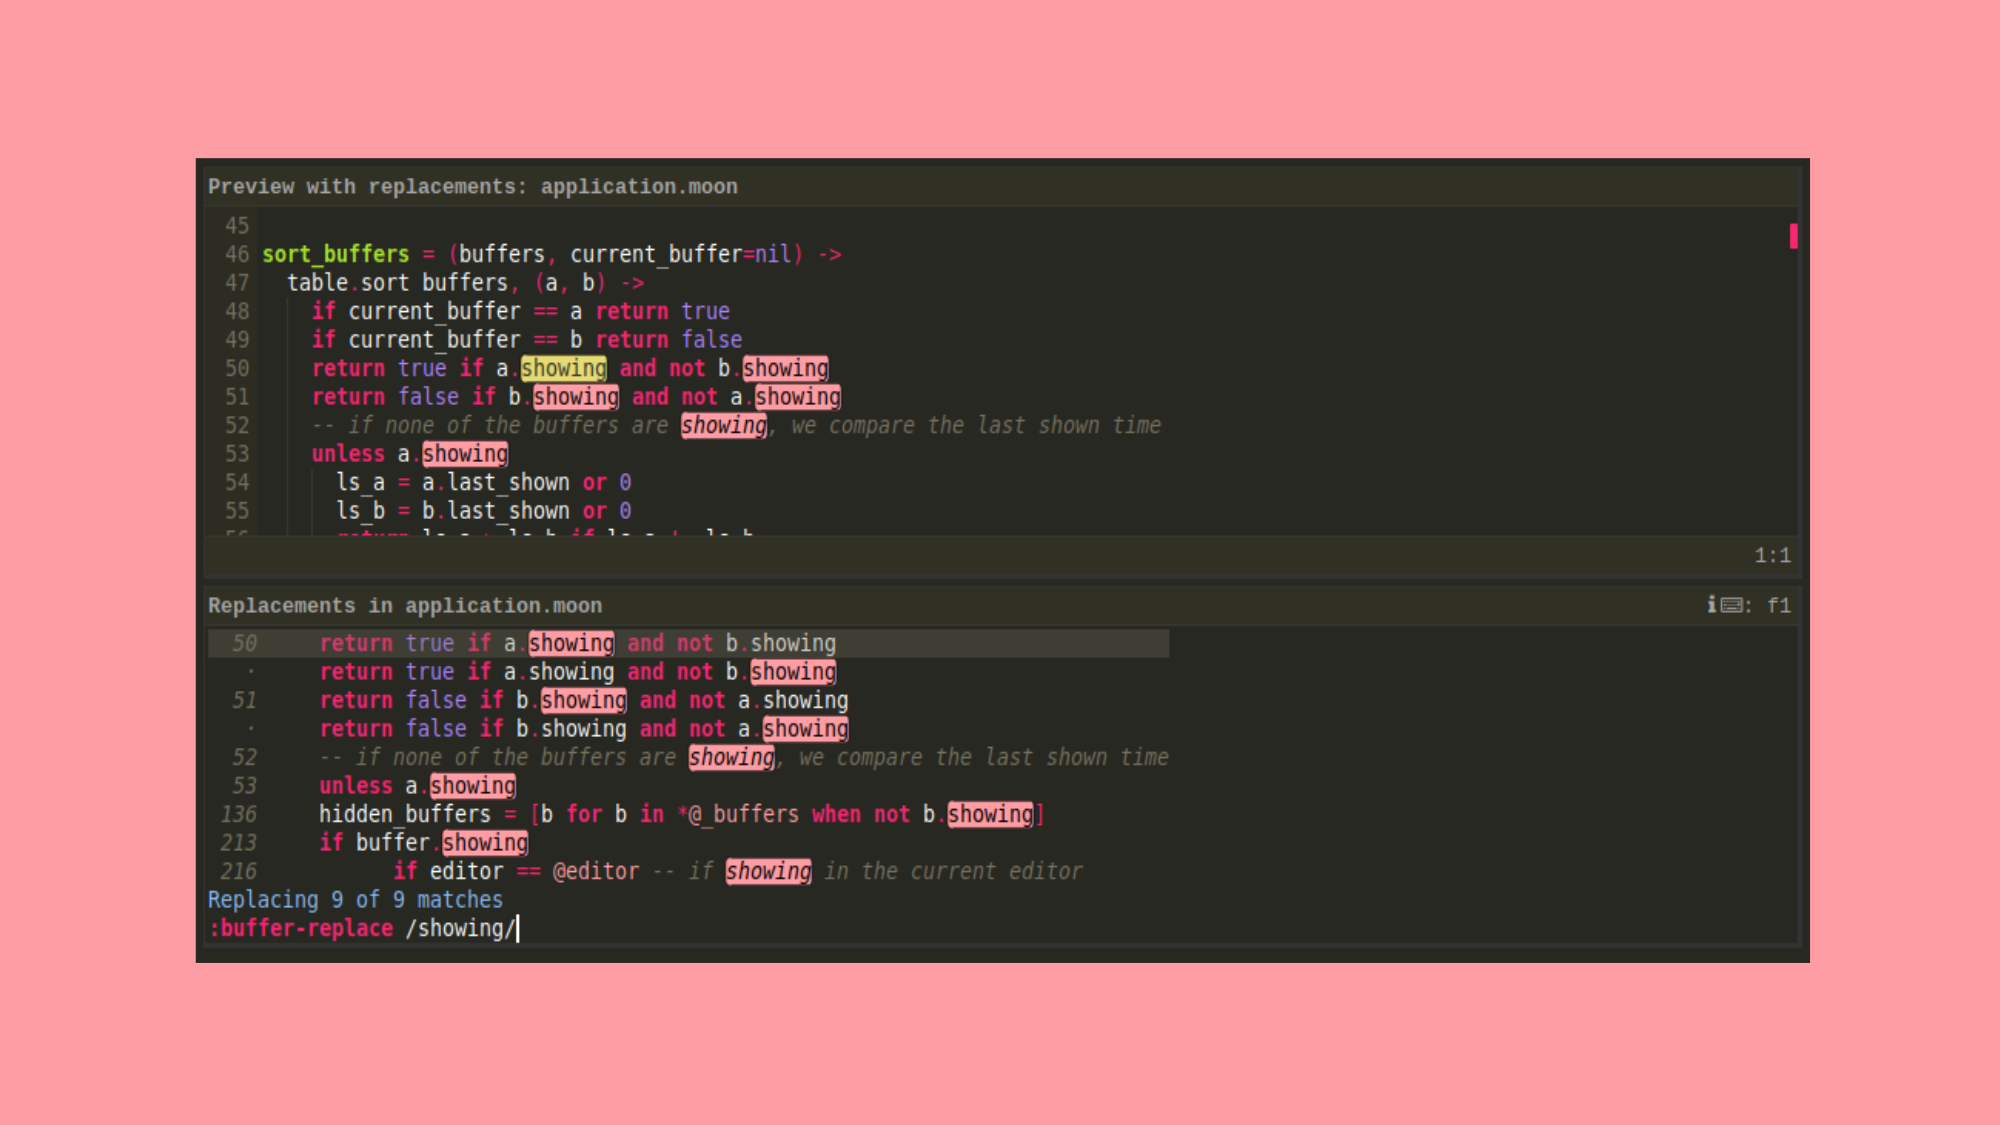Click 'ls_a = a.last_shown or 0' line

pyautogui.click(x=483, y=482)
